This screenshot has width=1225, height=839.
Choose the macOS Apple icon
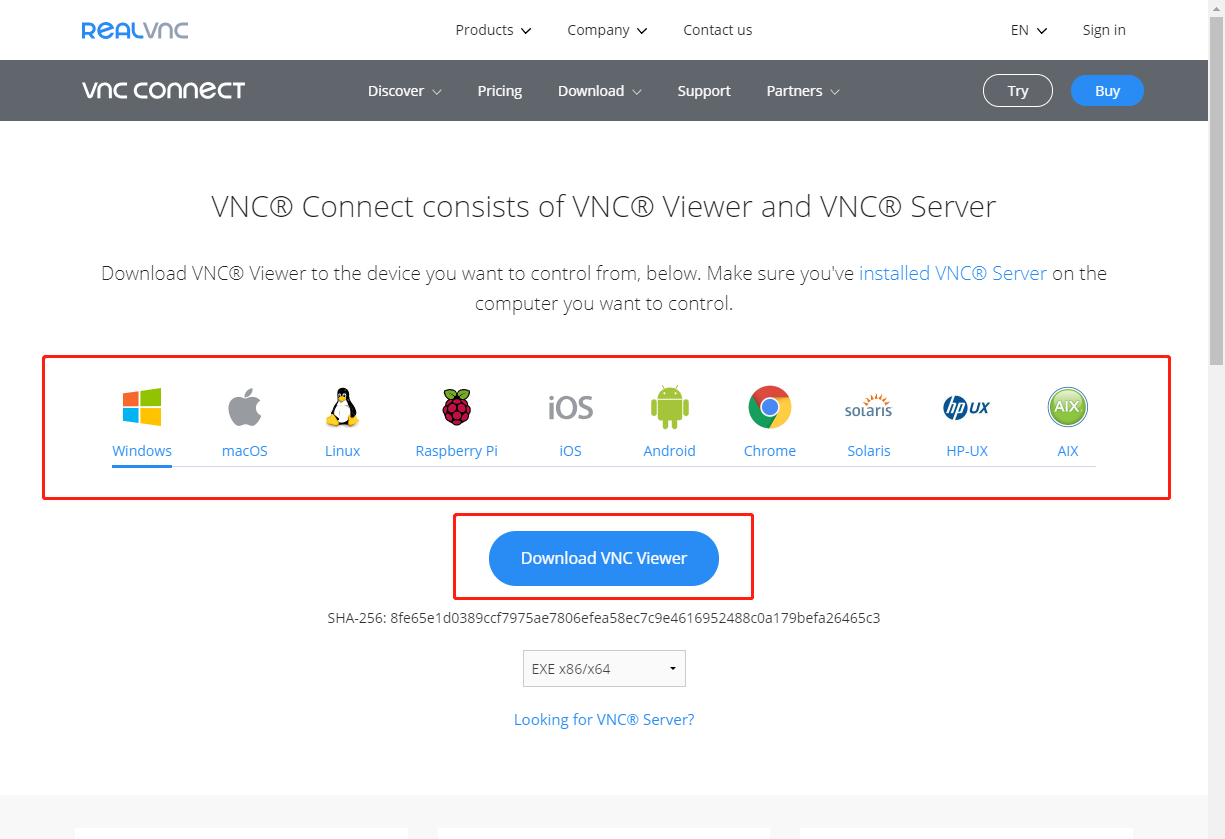click(x=244, y=406)
